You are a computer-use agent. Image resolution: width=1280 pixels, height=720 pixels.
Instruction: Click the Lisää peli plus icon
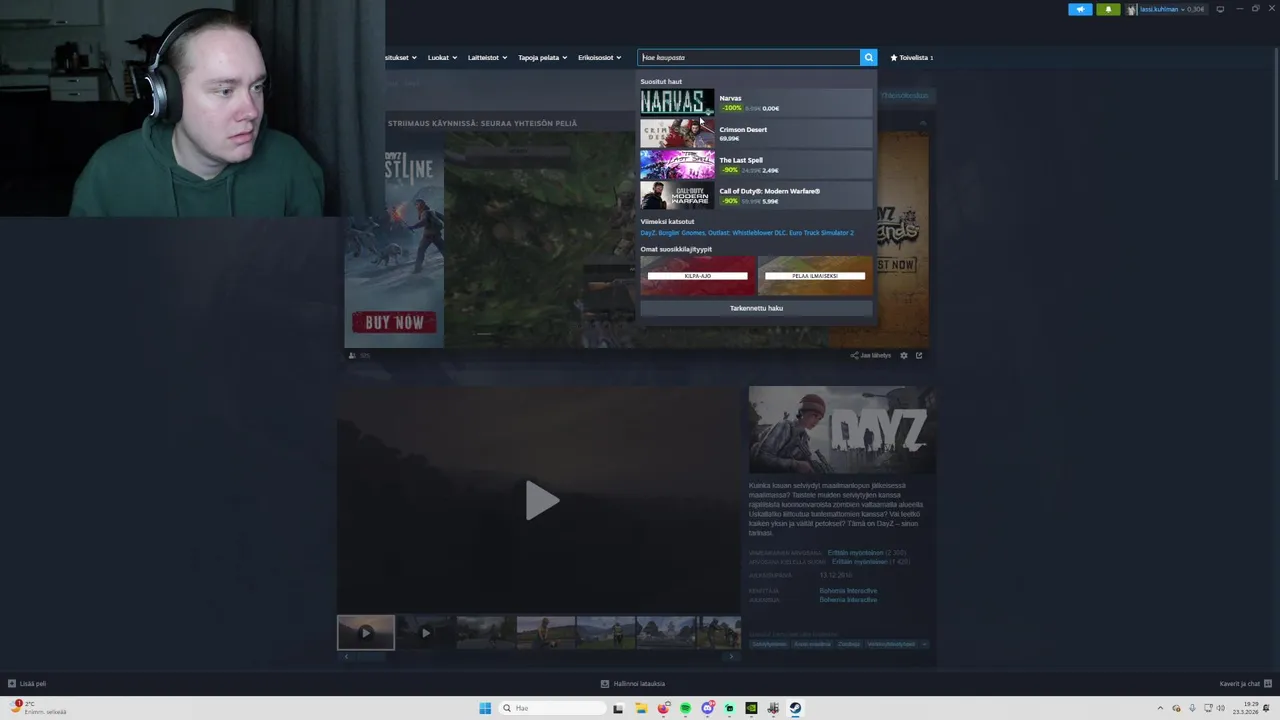(x=12, y=684)
